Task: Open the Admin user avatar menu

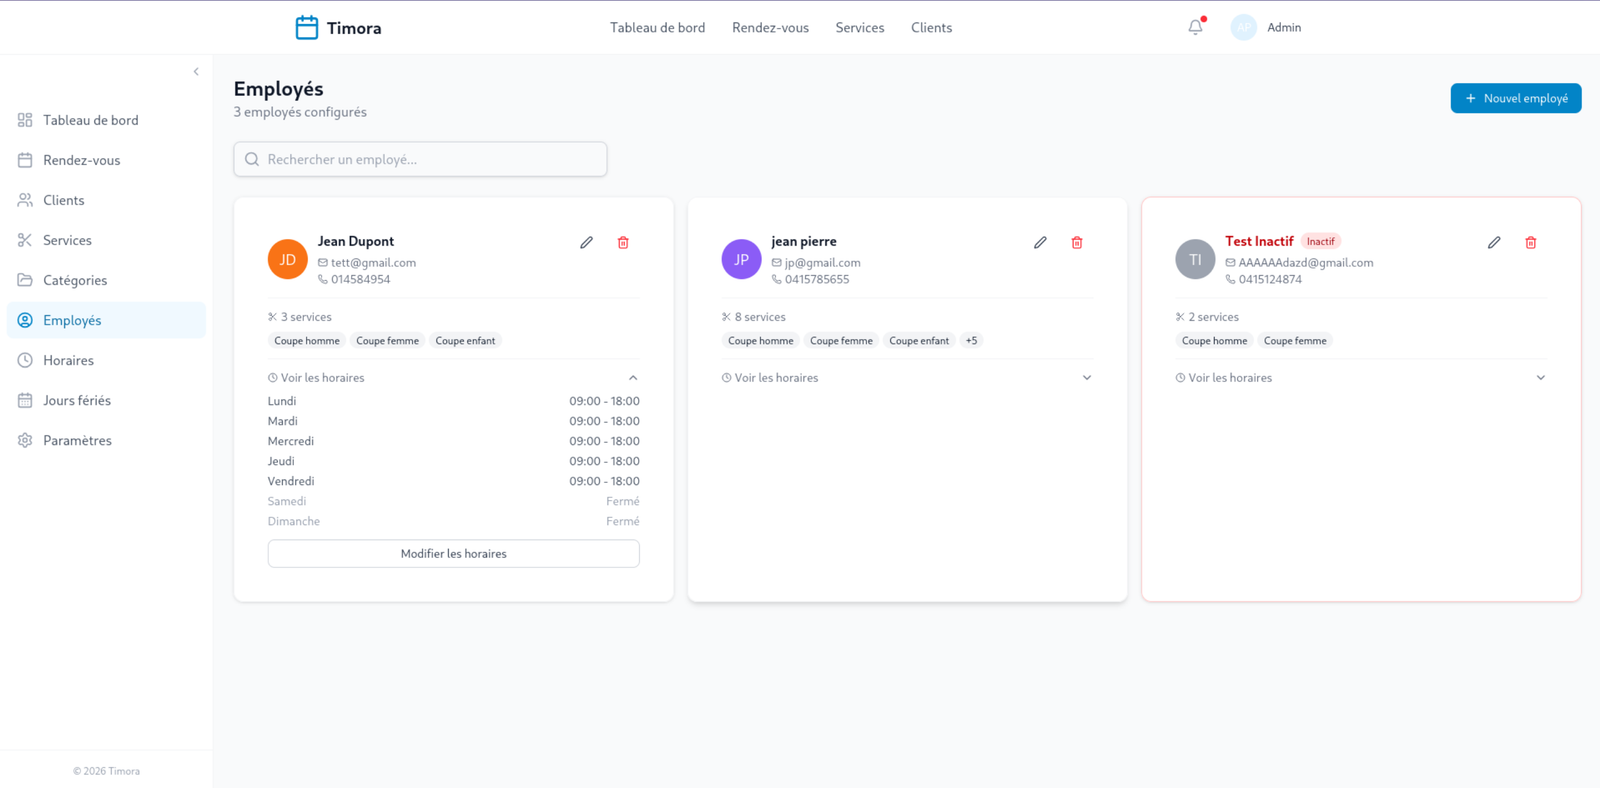Action: click(x=1243, y=27)
